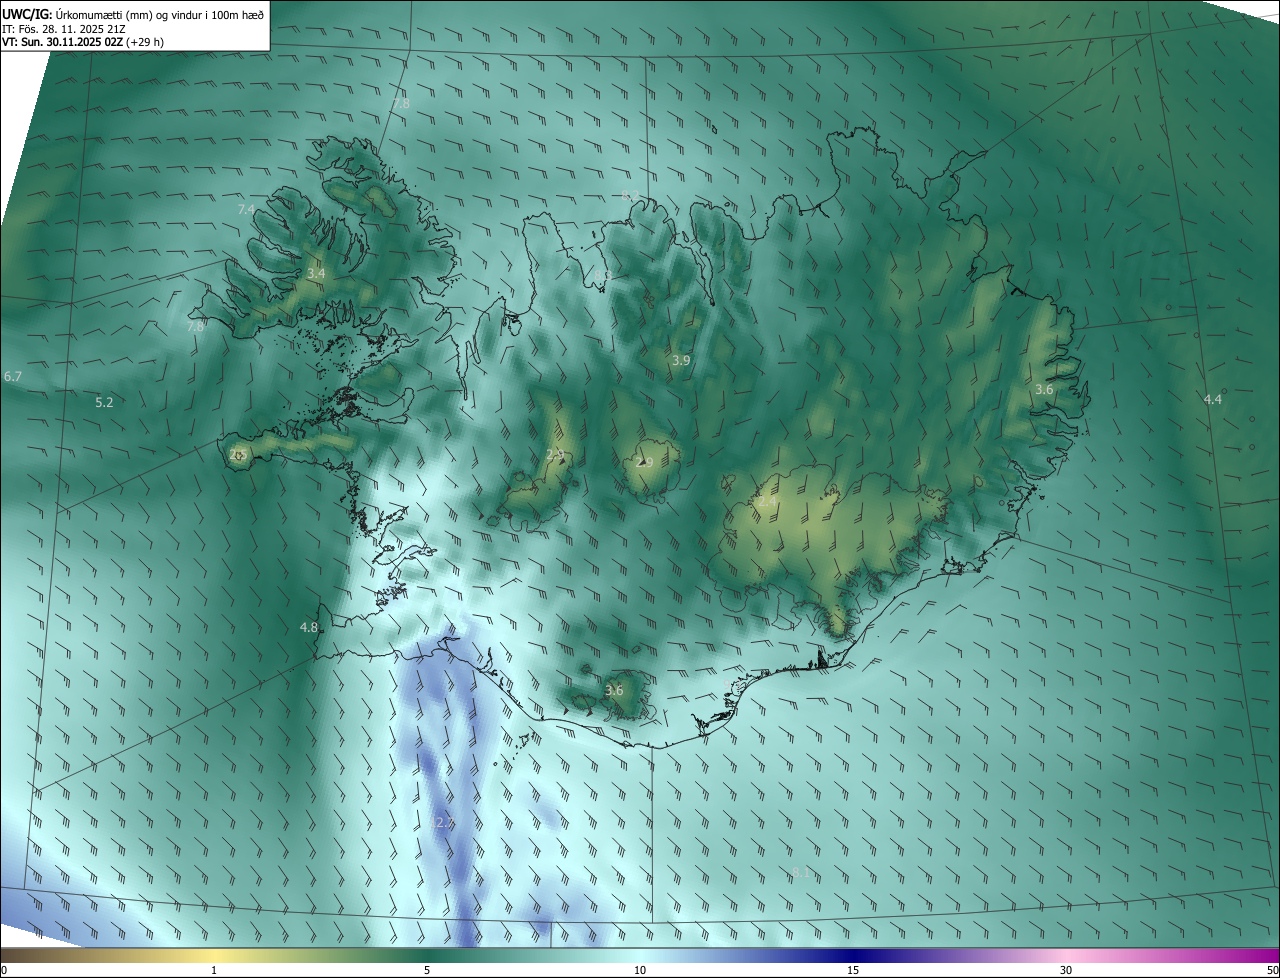Click the '50' tick on the color scale
Screen dimensions: 1280x978
tap(1272, 970)
